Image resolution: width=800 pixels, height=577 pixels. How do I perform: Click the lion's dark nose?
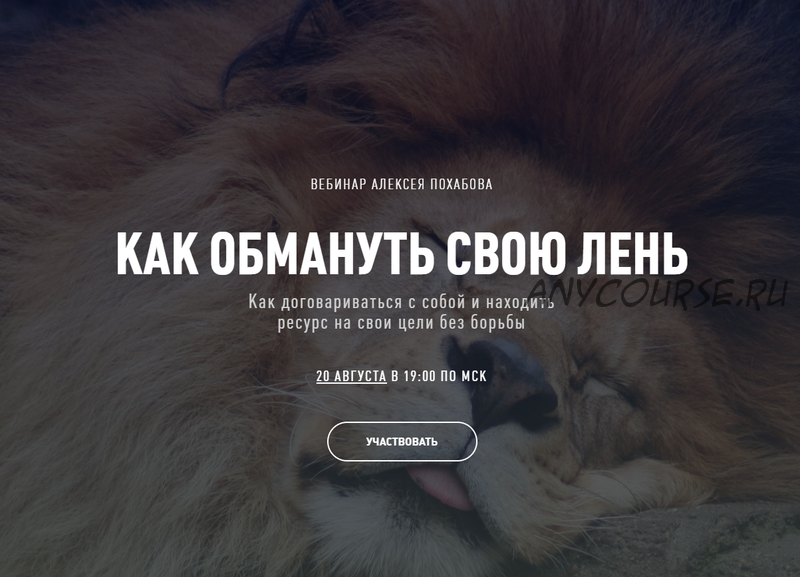click(x=503, y=380)
